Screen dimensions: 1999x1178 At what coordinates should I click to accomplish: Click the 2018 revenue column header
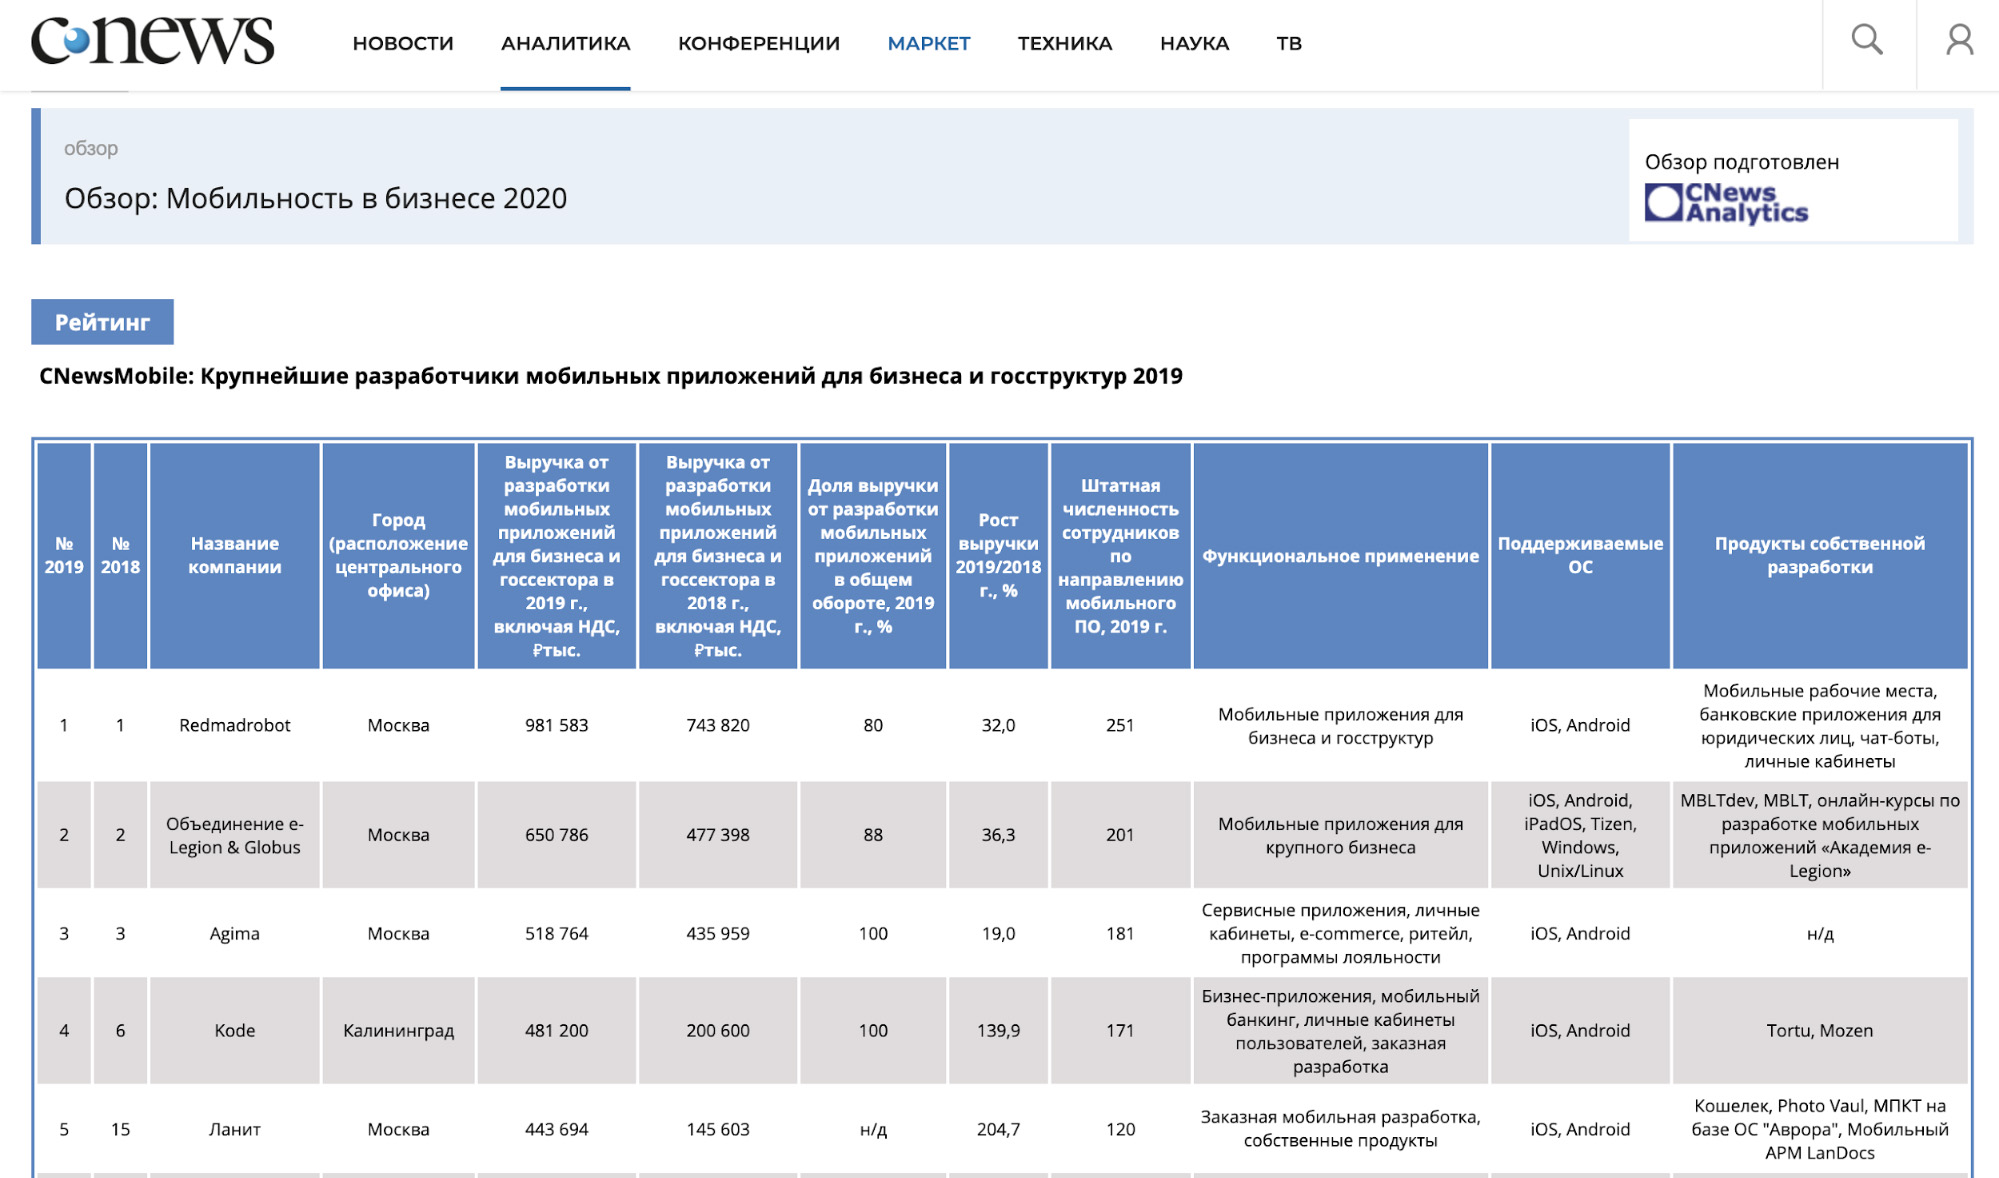pyautogui.click(x=718, y=555)
